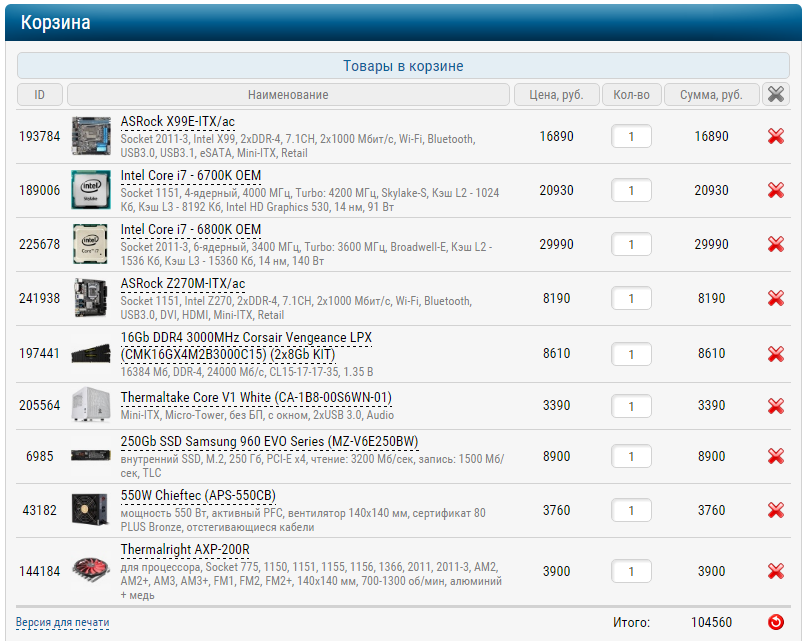Click the 'Версия для печати' link

pyautogui.click(x=63, y=622)
